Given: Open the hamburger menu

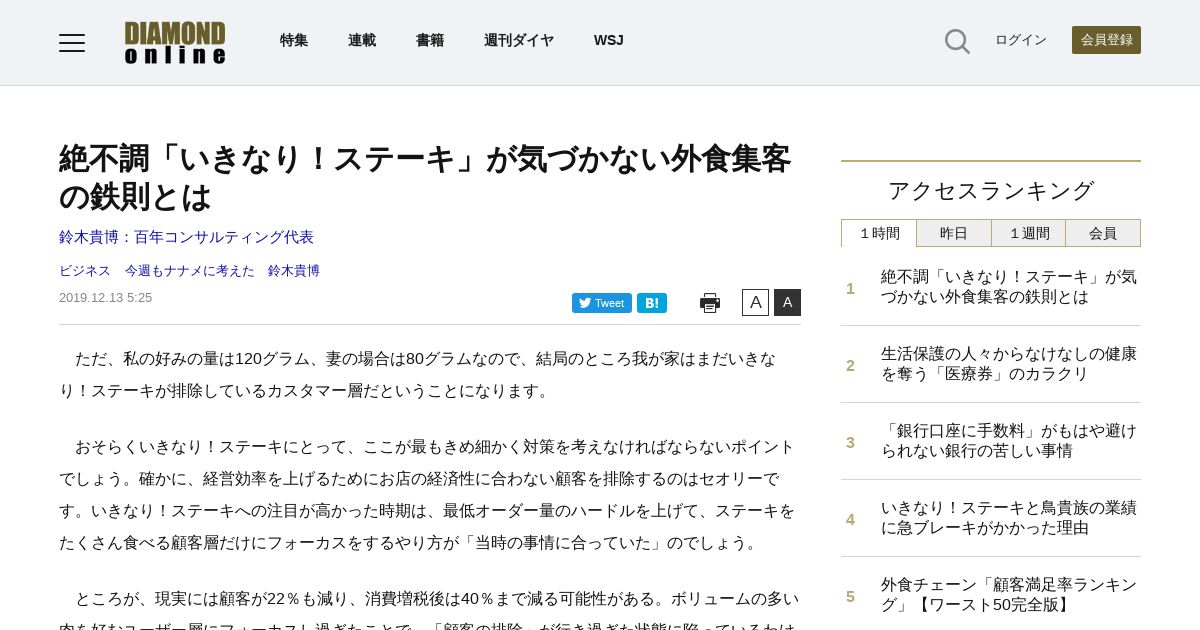Looking at the screenshot, I should (x=72, y=43).
